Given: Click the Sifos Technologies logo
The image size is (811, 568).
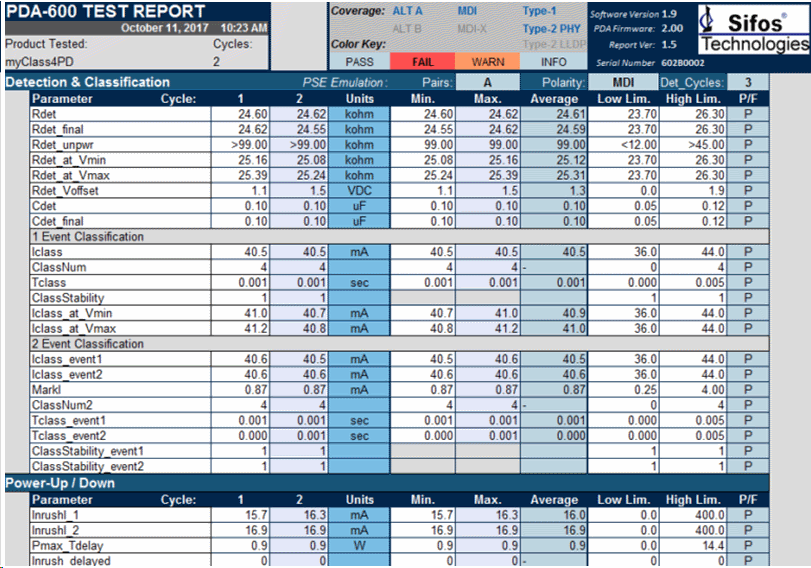Looking at the screenshot, I should coord(754,30).
